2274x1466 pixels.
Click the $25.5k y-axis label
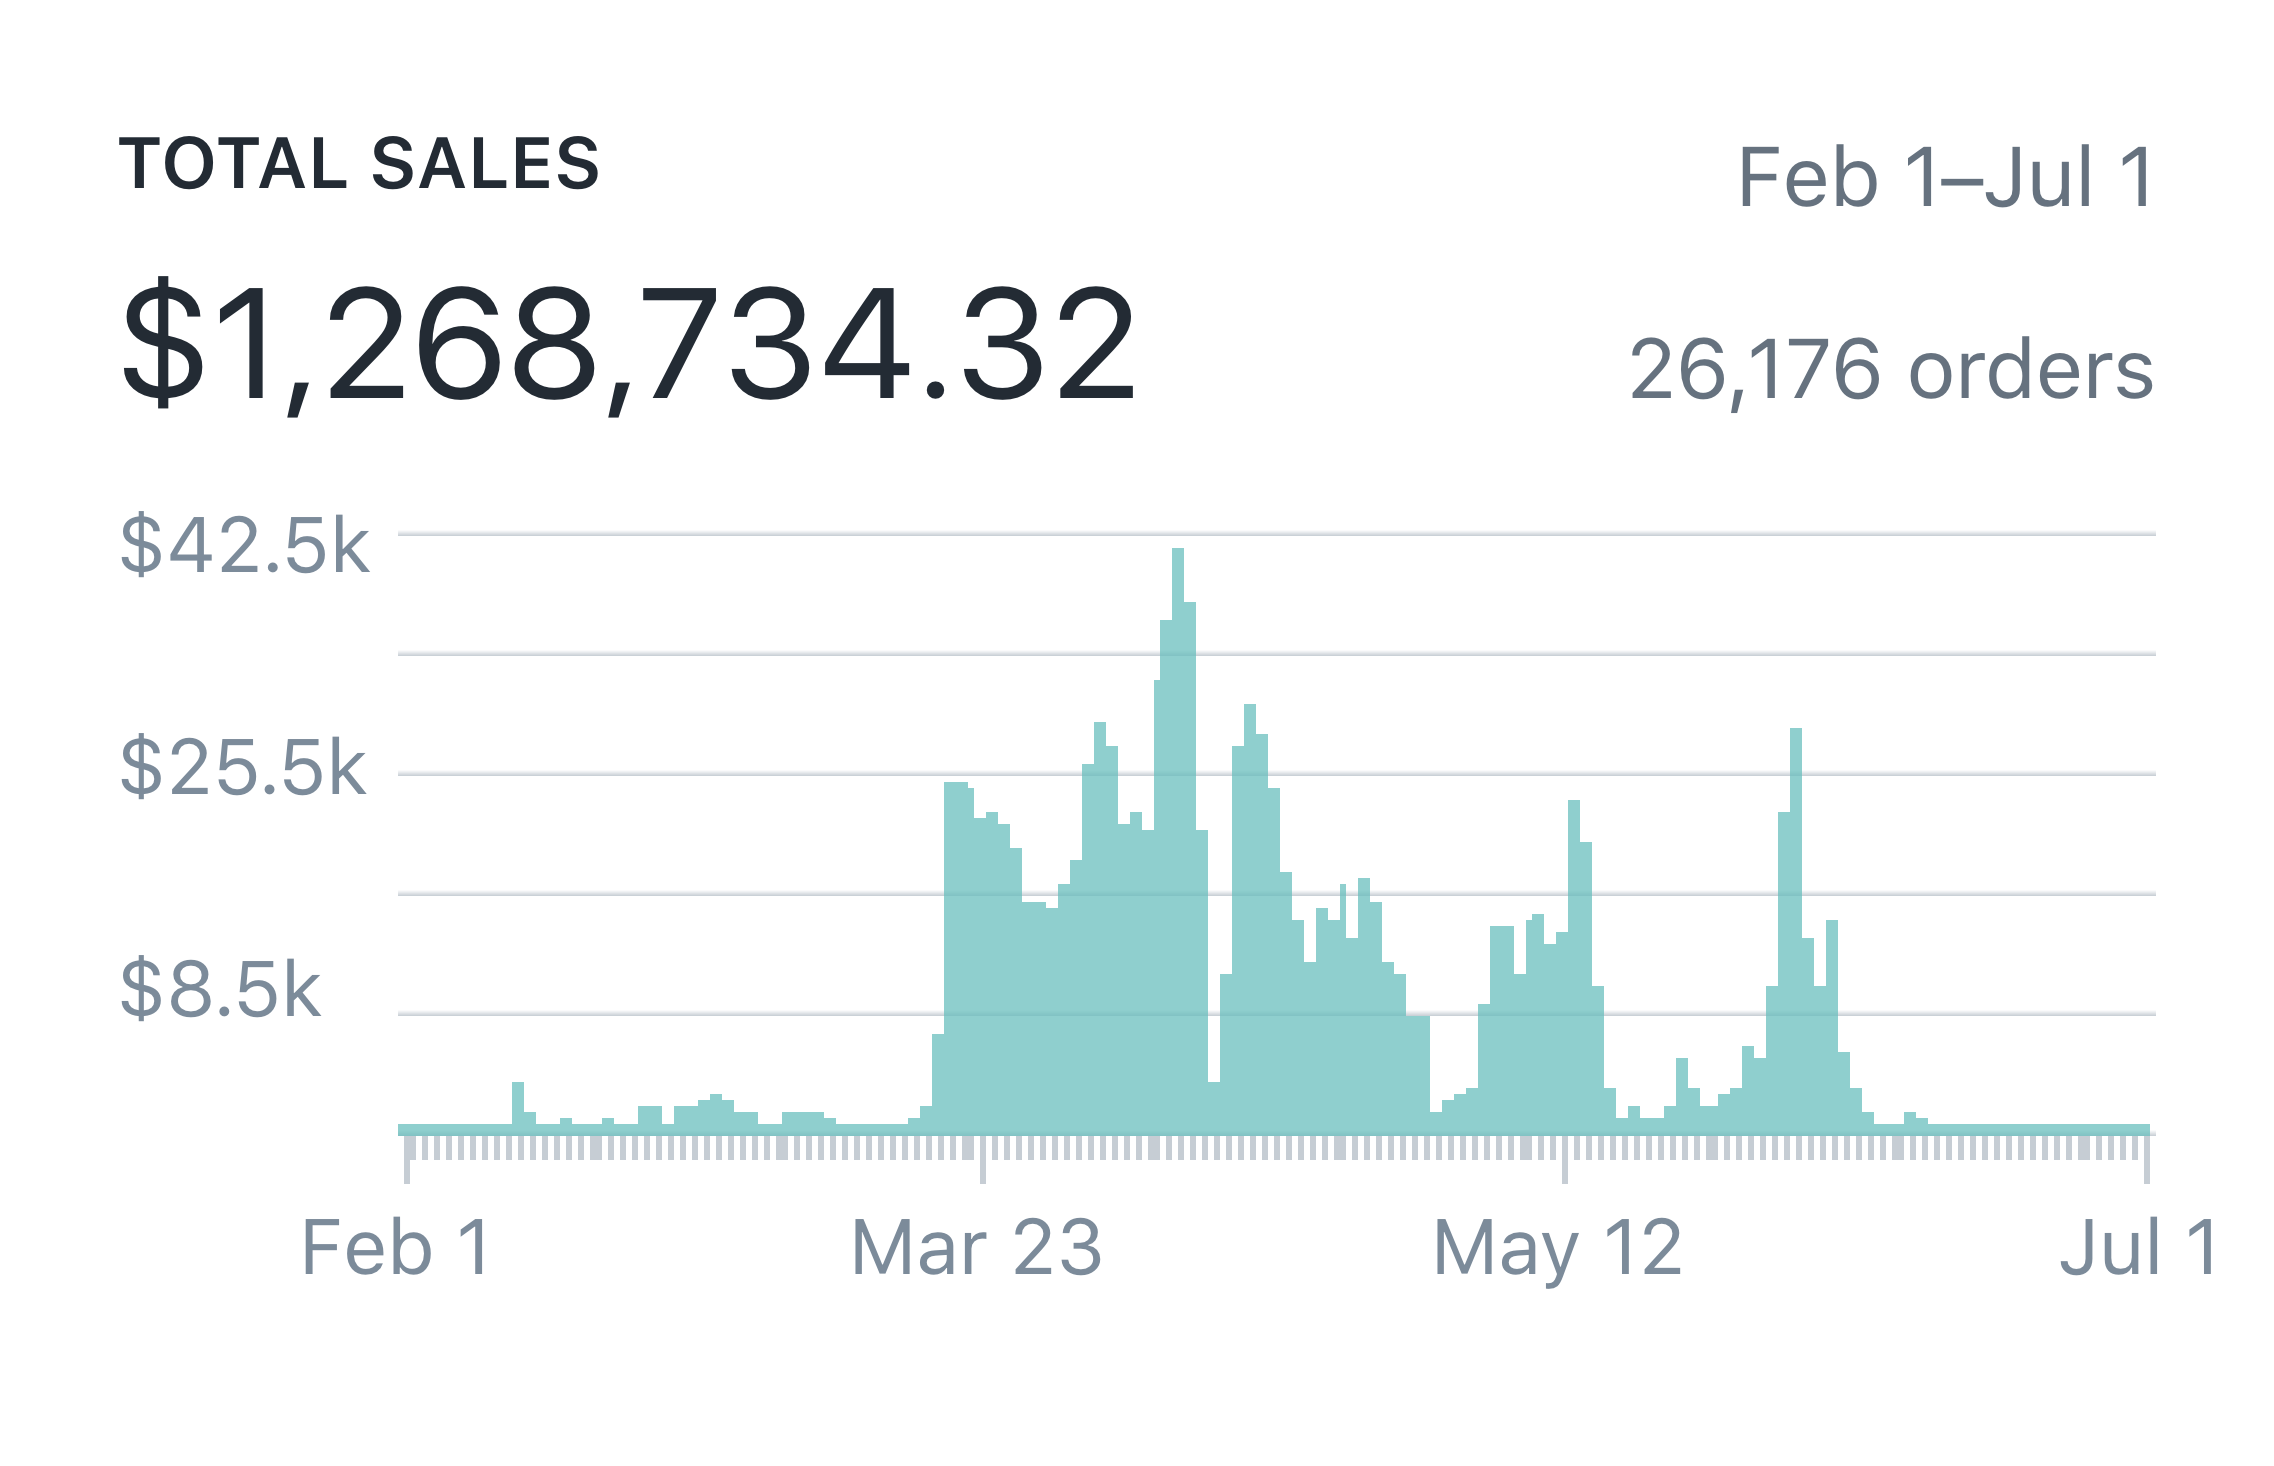[243, 768]
